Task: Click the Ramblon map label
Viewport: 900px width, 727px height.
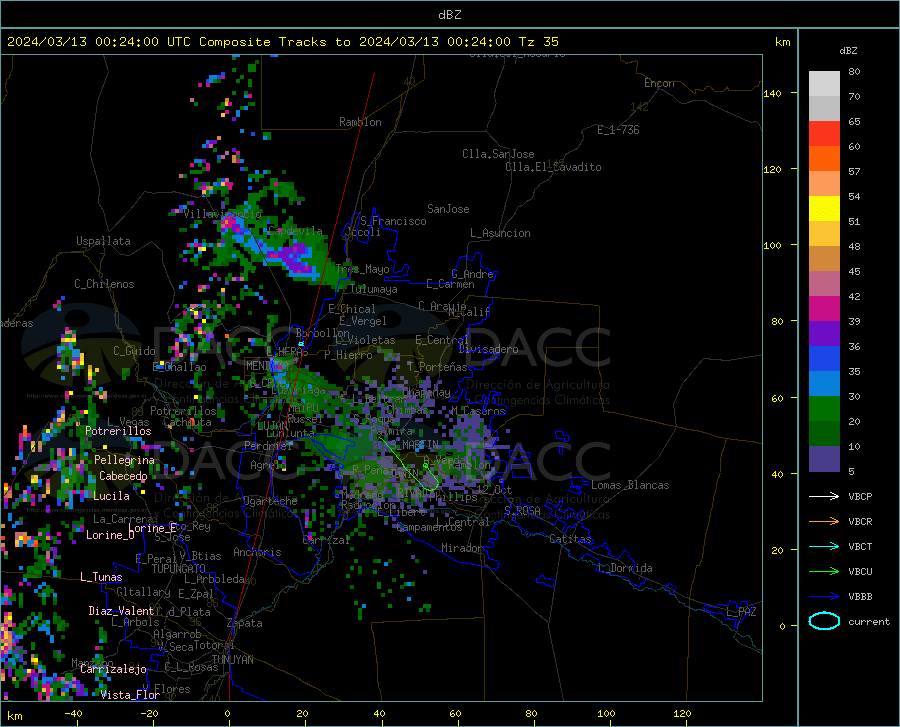Action: click(360, 122)
